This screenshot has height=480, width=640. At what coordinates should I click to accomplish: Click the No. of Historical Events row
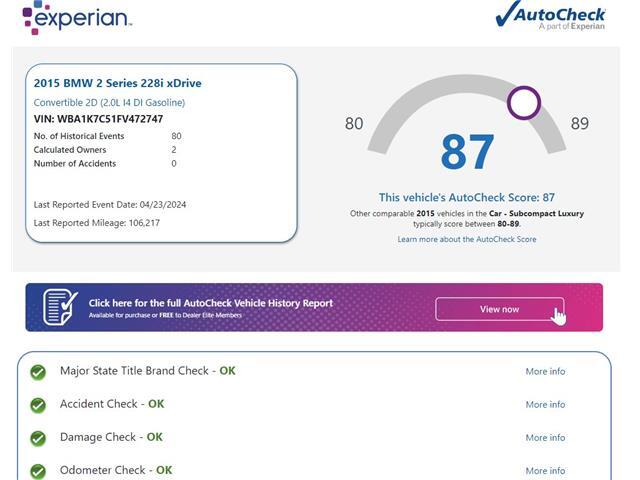point(108,136)
